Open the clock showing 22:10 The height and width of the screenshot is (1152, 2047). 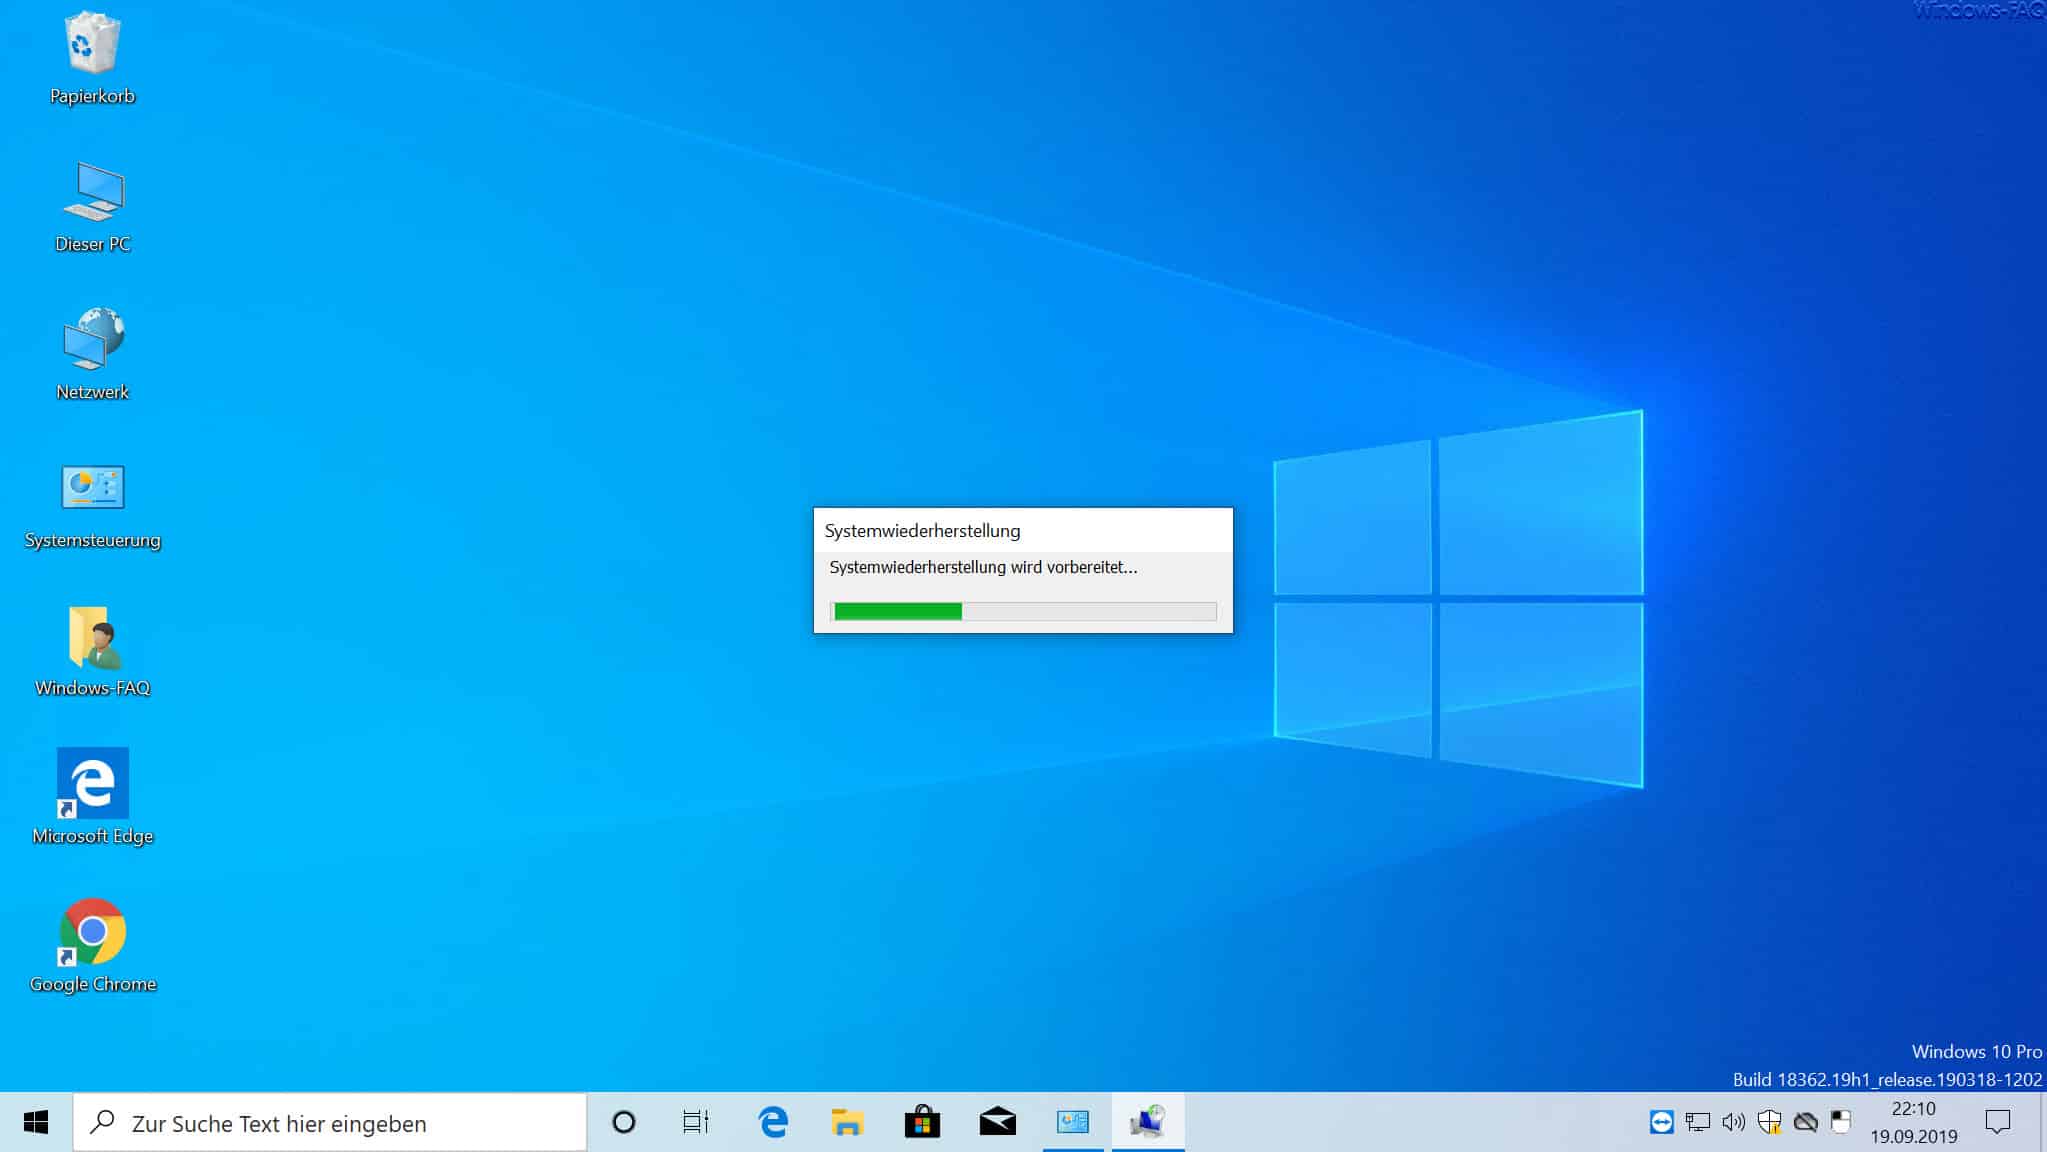[x=1914, y=1123]
